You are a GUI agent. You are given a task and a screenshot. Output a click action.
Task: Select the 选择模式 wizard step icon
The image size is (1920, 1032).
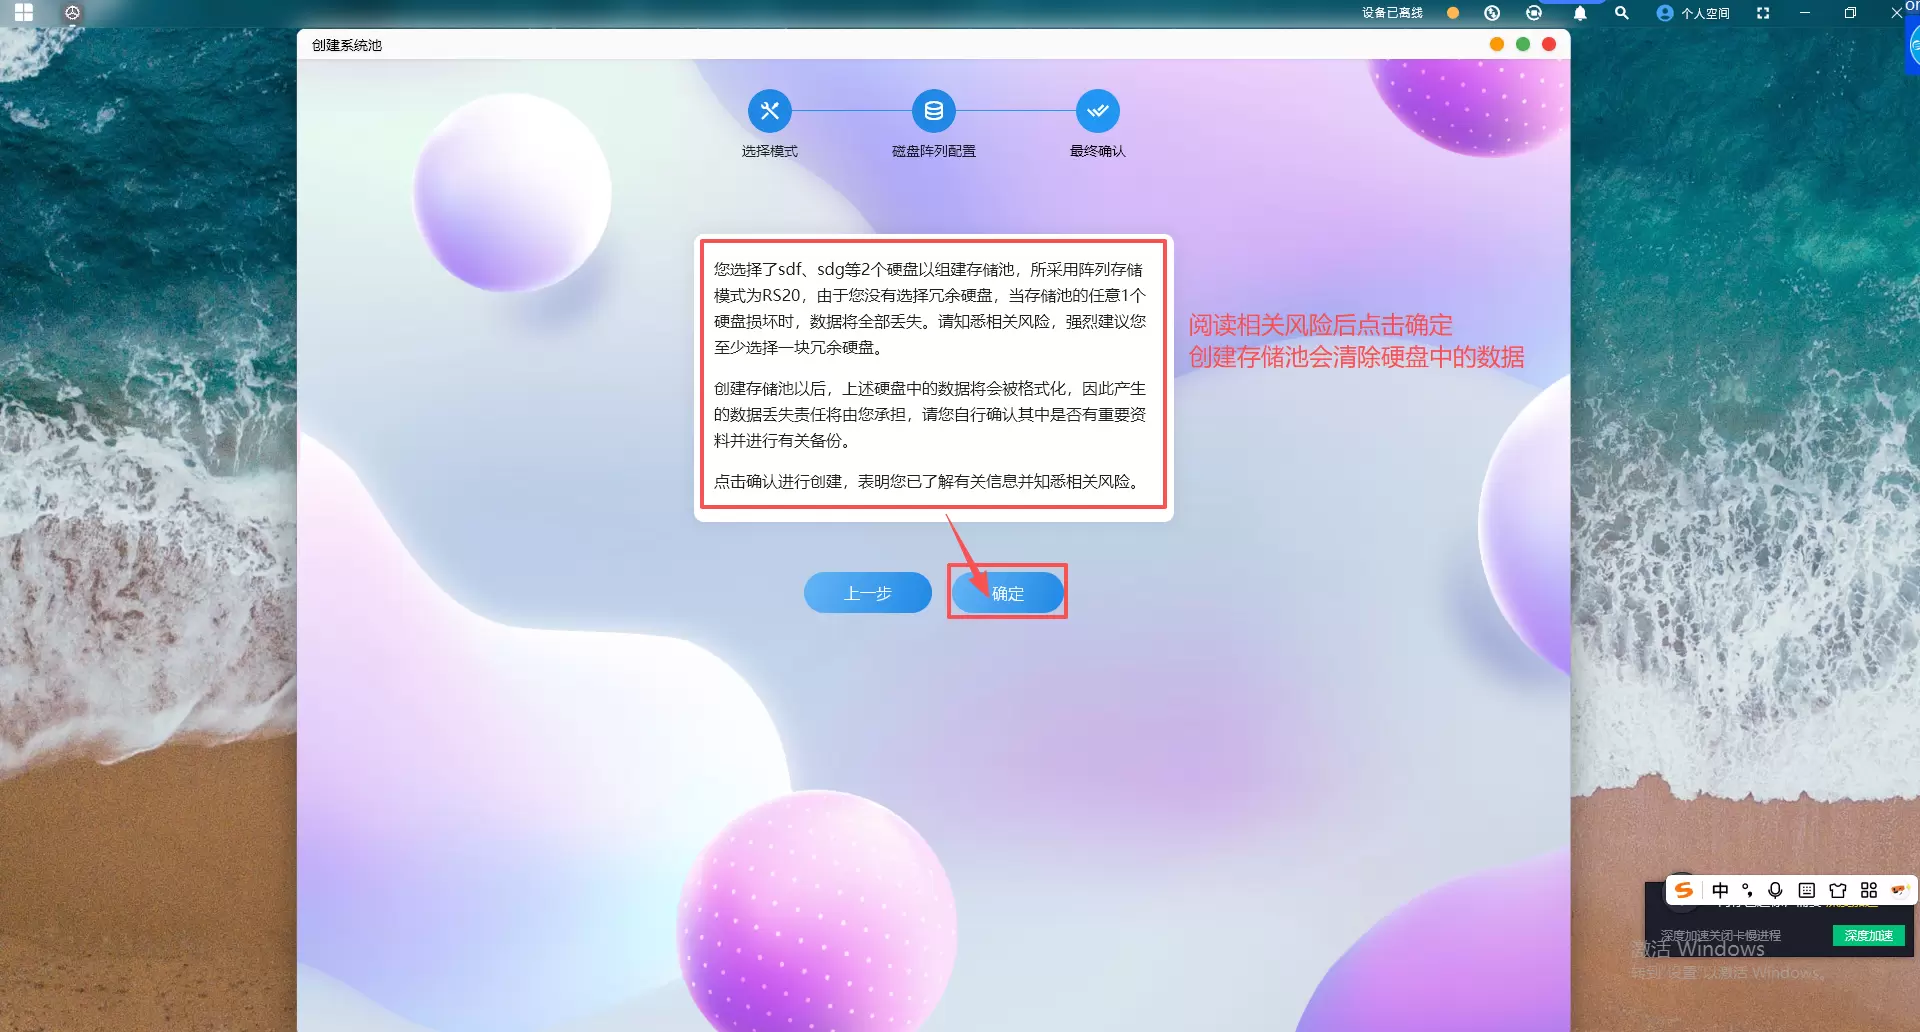[769, 111]
